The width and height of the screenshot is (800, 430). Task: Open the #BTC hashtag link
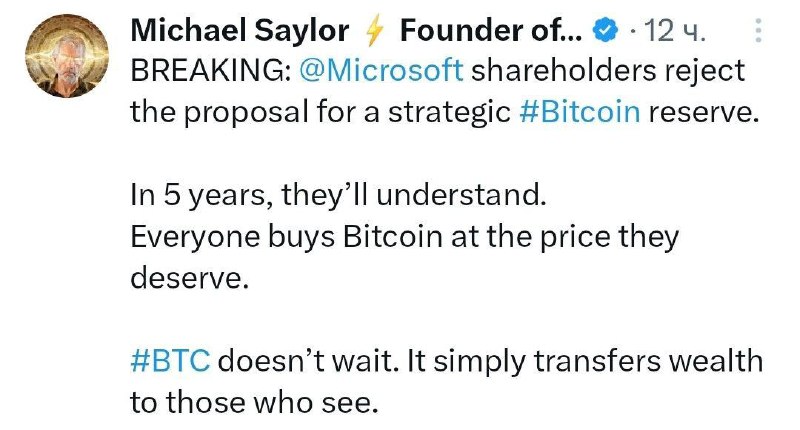click(170, 361)
